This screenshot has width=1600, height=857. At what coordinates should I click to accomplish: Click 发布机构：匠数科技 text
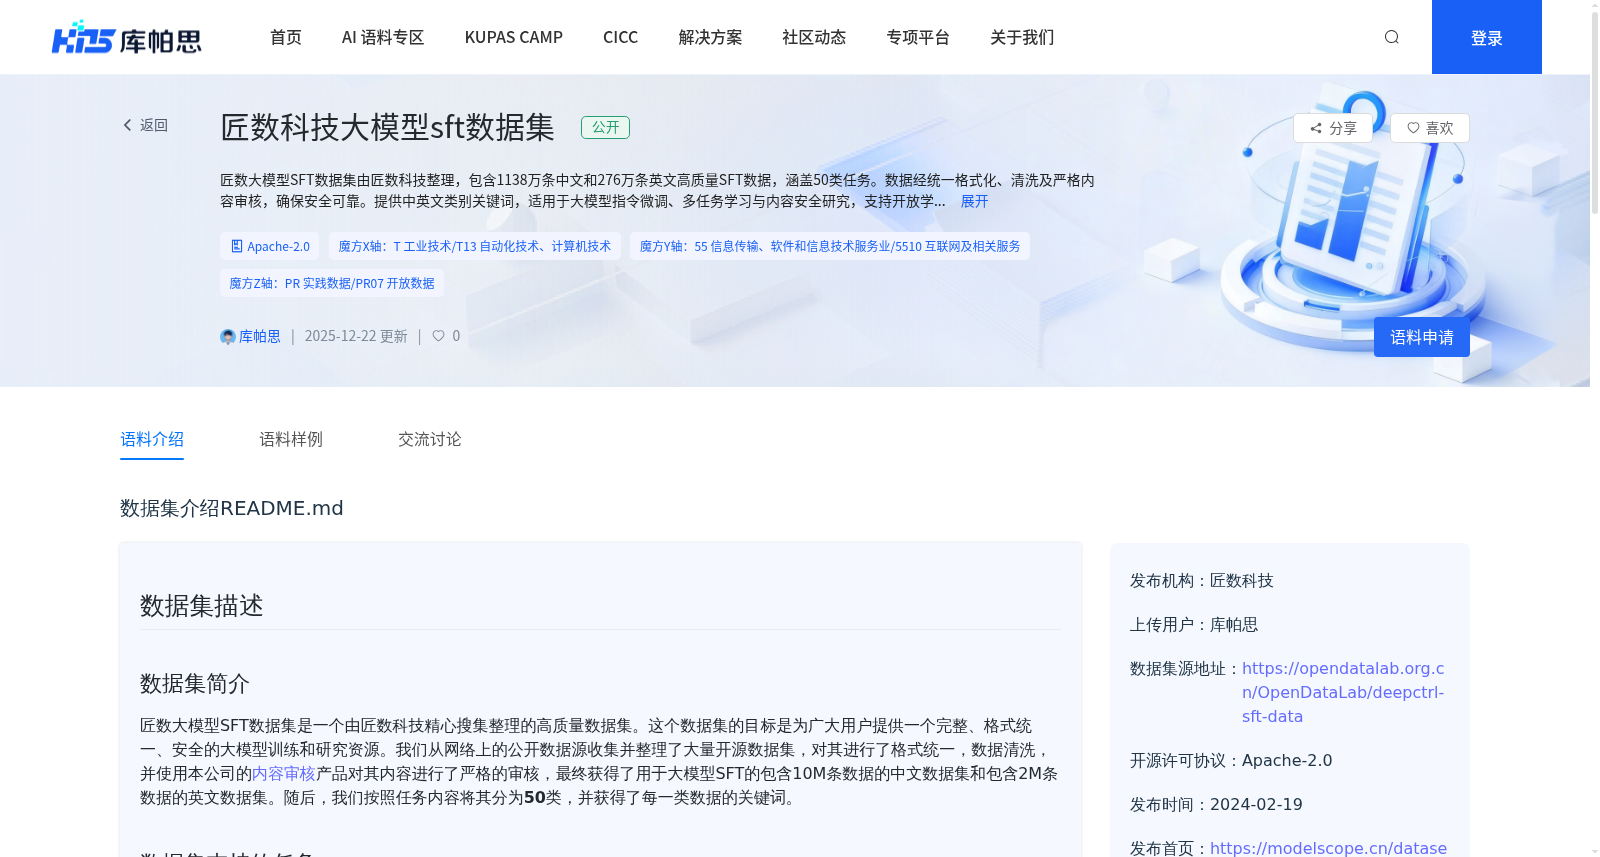point(1202,581)
